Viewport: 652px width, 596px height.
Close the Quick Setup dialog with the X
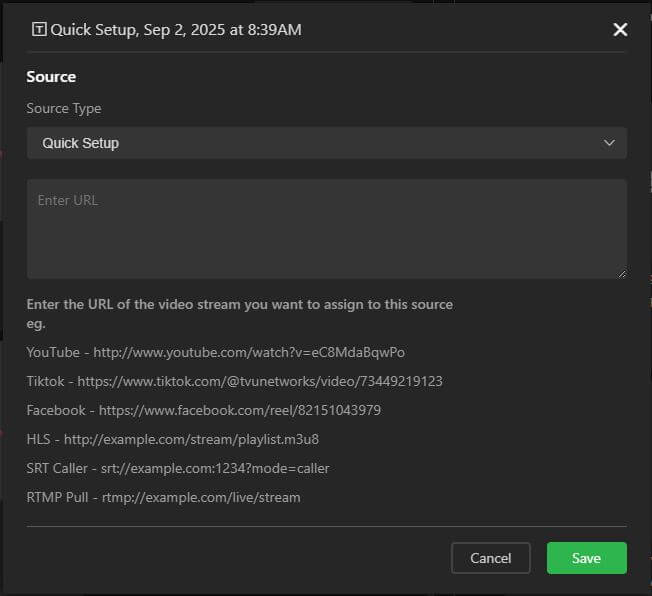click(x=620, y=29)
